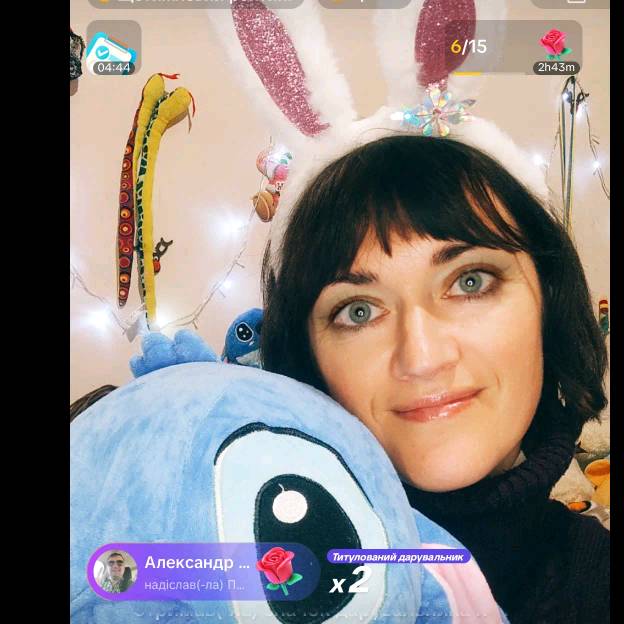Click the Александр username text
This screenshot has height=624, width=624.
(x=196, y=562)
